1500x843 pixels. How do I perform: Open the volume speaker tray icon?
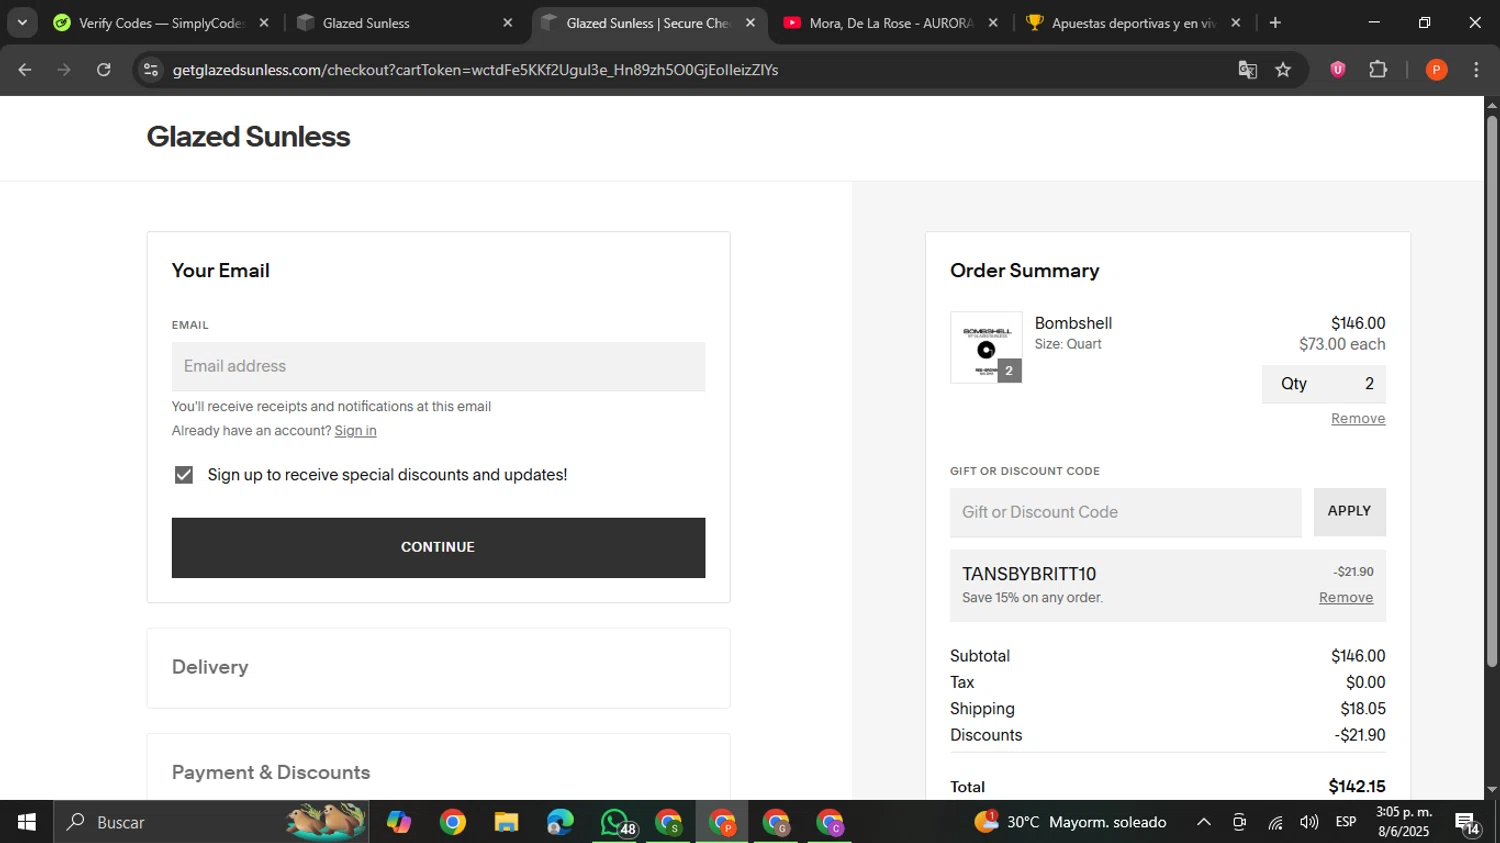pos(1309,822)
